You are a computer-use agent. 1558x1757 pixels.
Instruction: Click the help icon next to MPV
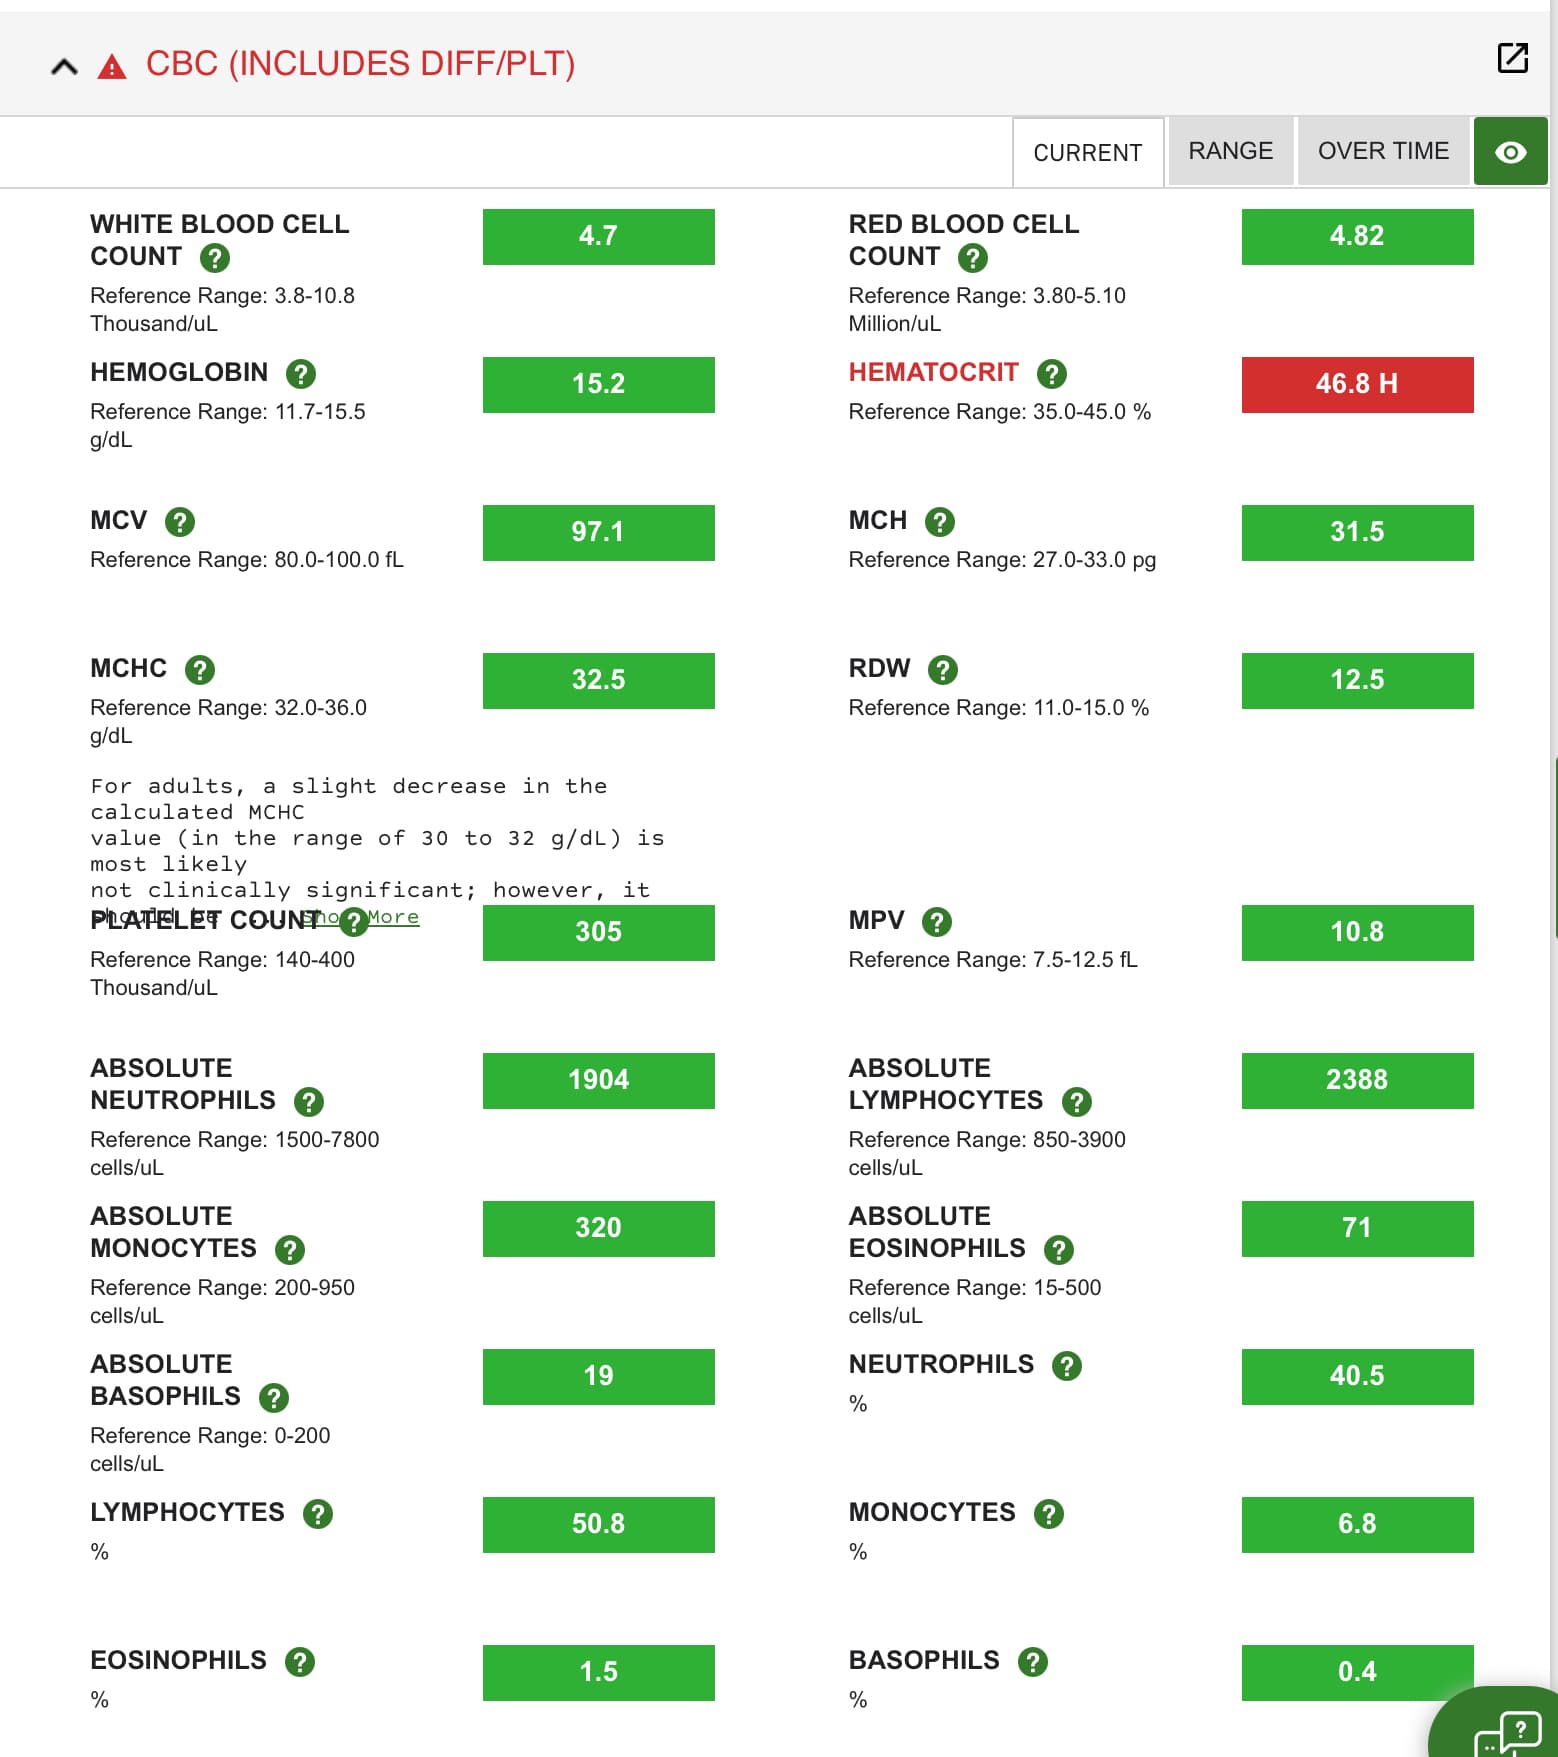tap(936, 922)
